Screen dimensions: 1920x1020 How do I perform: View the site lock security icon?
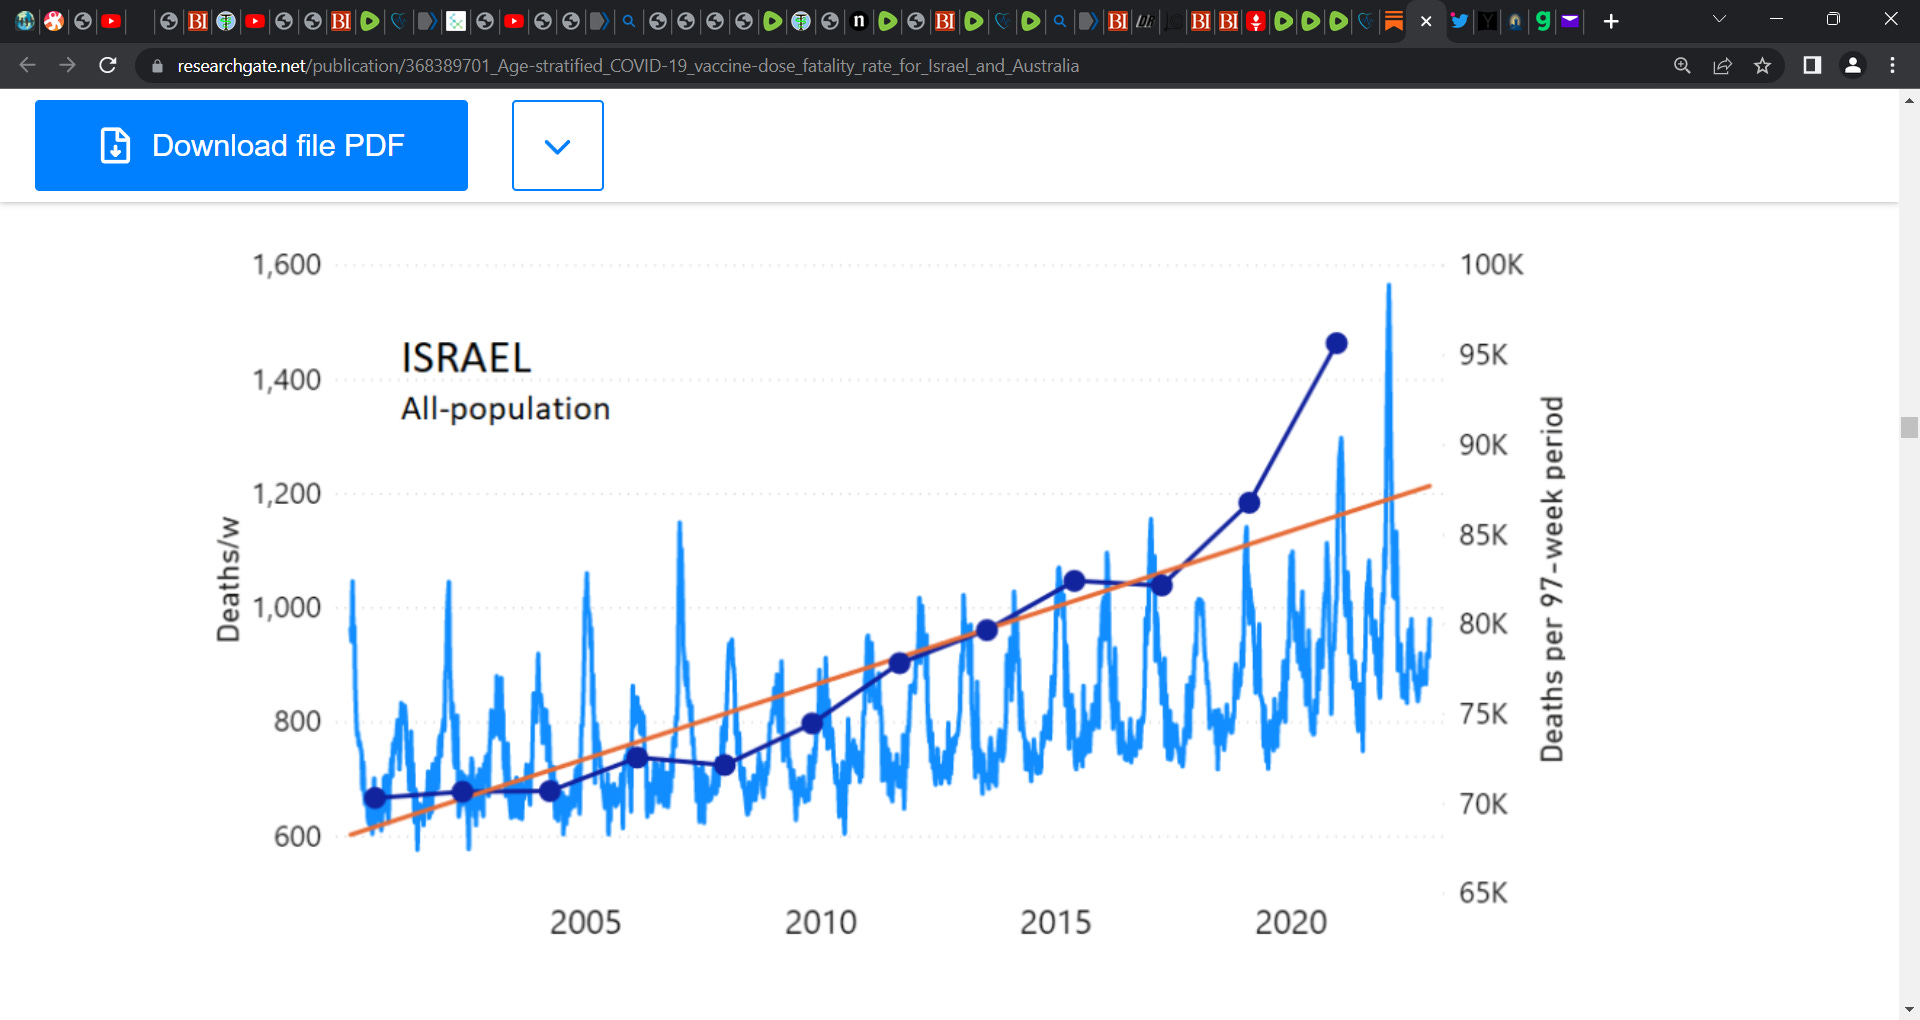(x=157, y=65)
